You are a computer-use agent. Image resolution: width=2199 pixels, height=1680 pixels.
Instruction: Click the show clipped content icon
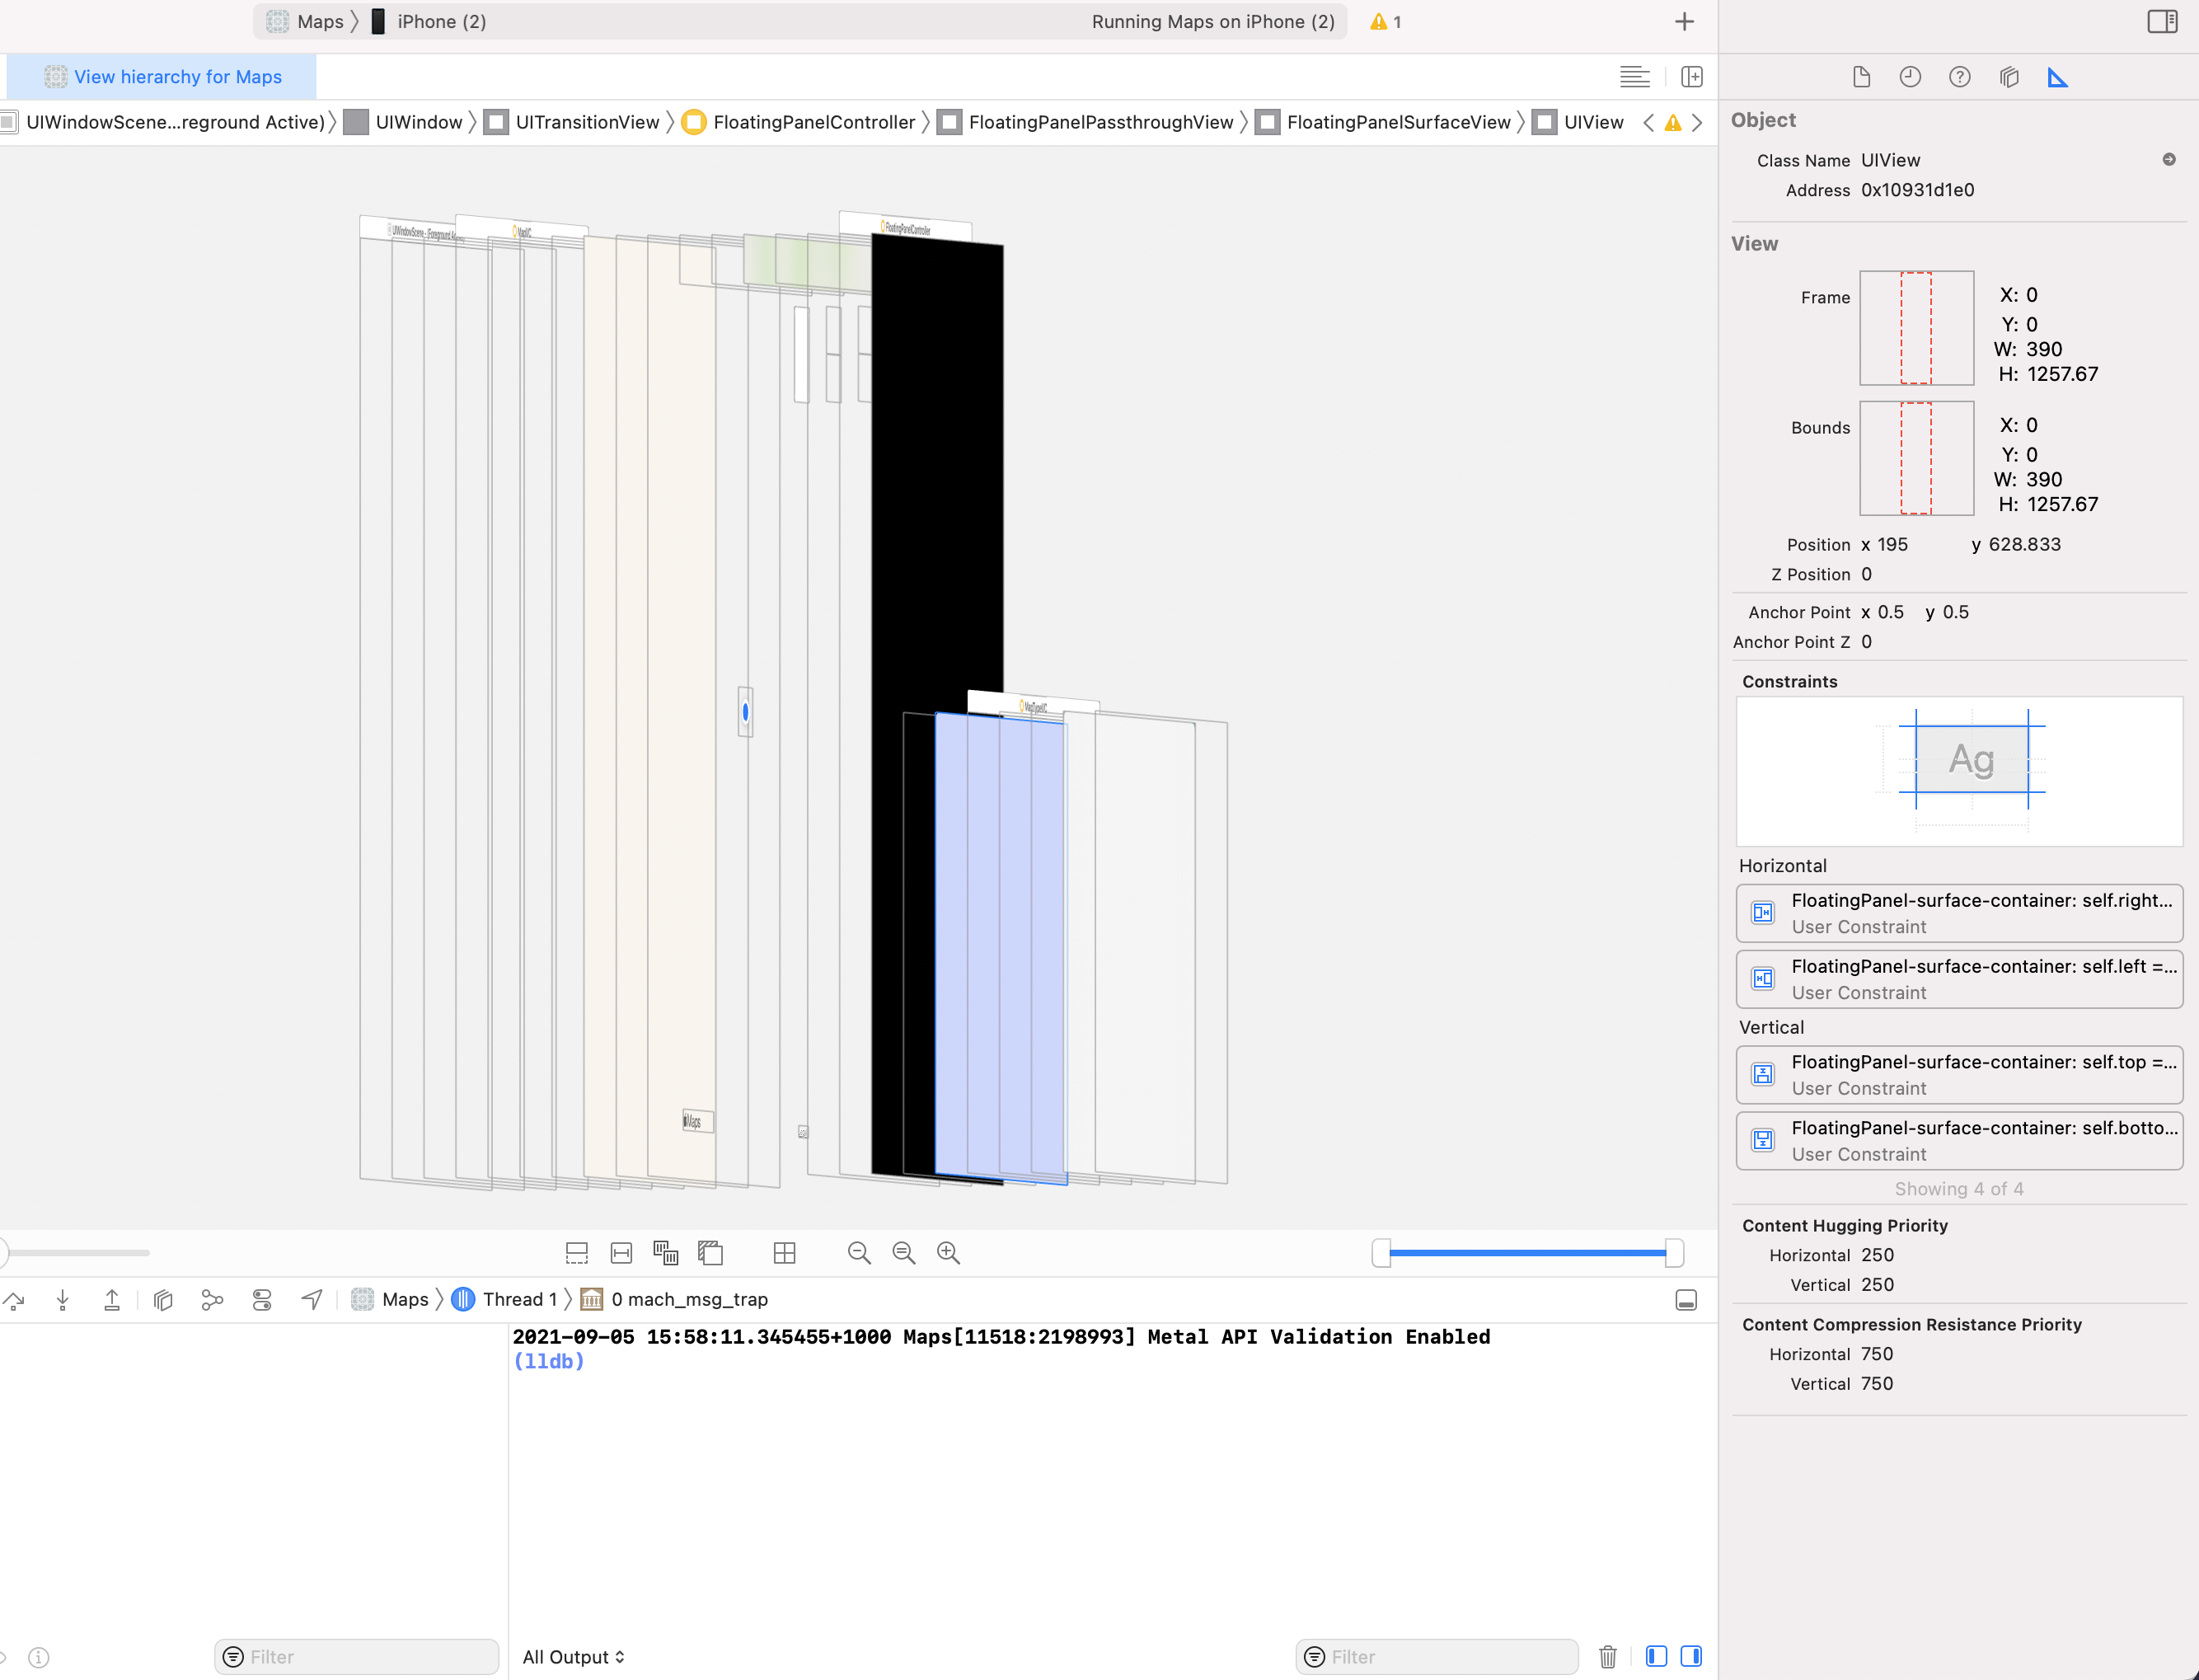click(577, 1253)
